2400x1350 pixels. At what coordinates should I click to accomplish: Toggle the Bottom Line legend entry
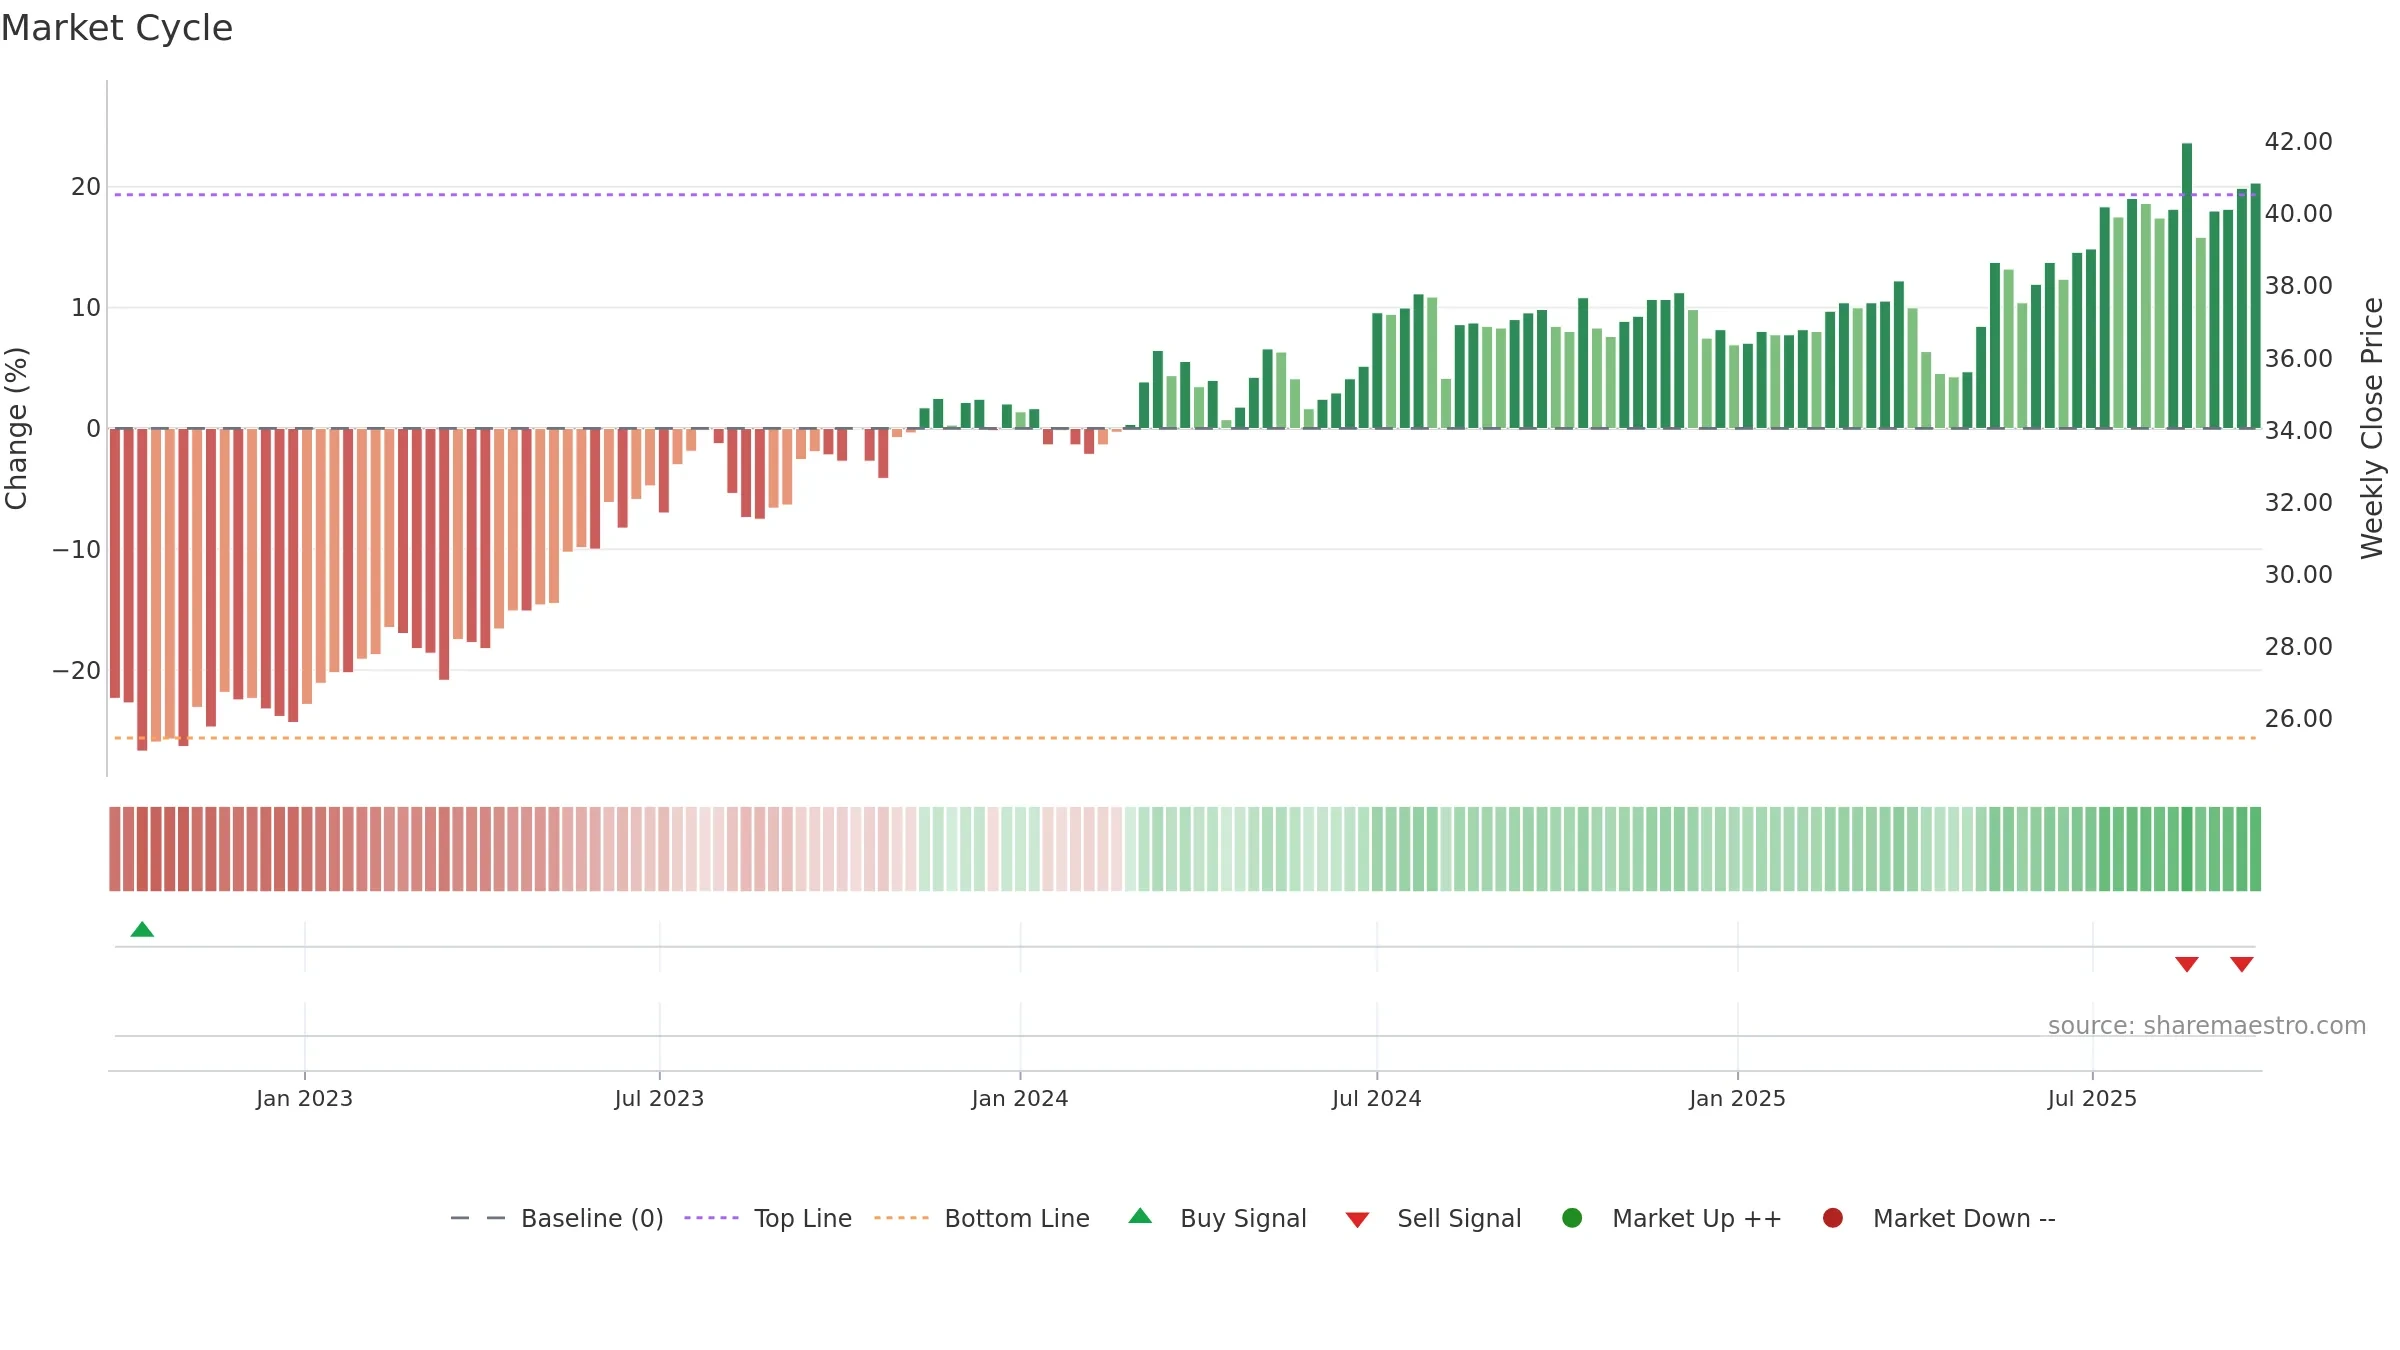[x=982, y=1218]
